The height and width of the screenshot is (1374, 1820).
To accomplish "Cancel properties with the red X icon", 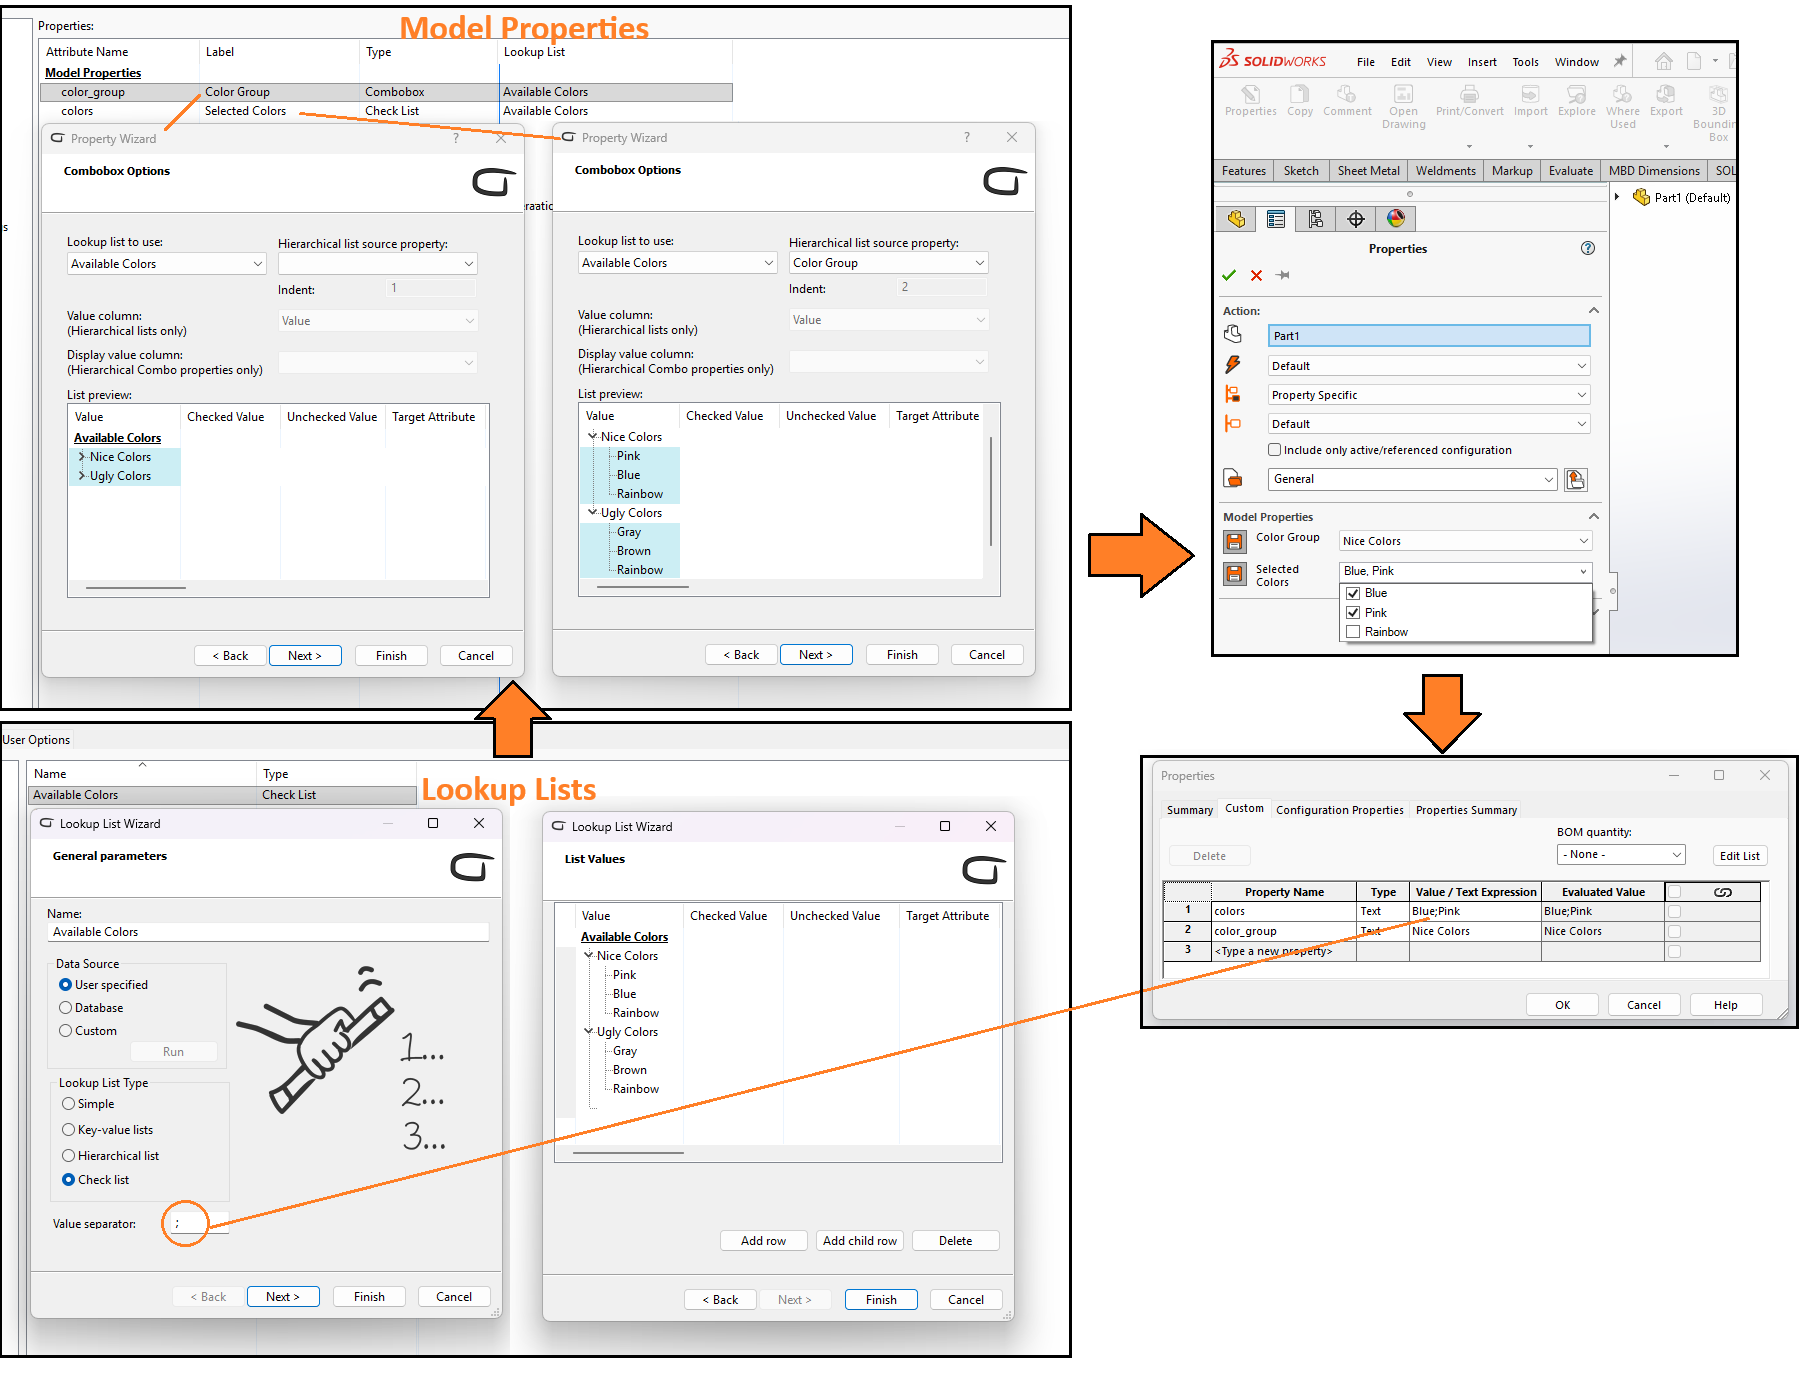I will pyautogui.click(x=1256, y=276).
